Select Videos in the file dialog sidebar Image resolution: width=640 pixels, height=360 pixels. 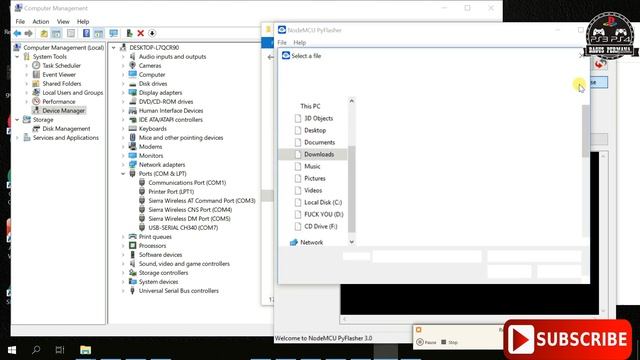(313, 190)
